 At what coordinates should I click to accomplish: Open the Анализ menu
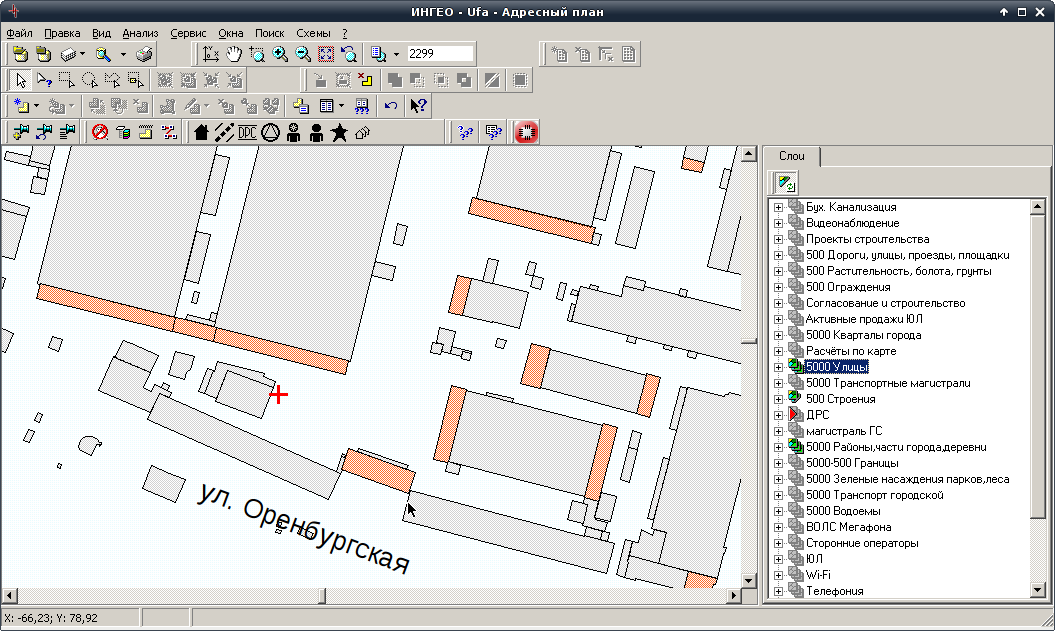coord(140,33)
